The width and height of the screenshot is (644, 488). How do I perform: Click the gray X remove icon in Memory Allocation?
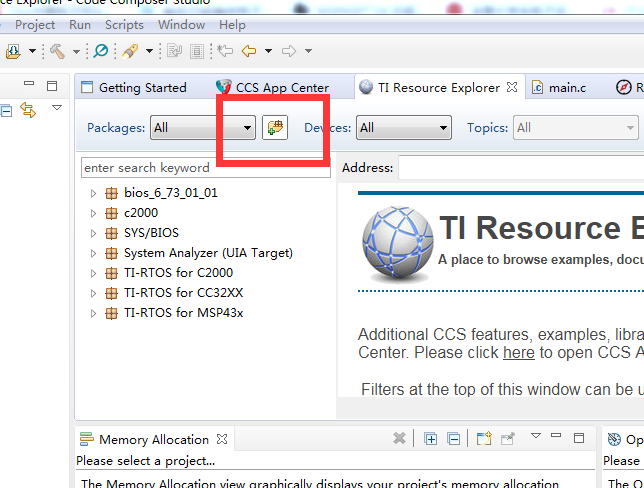[399, 439]
